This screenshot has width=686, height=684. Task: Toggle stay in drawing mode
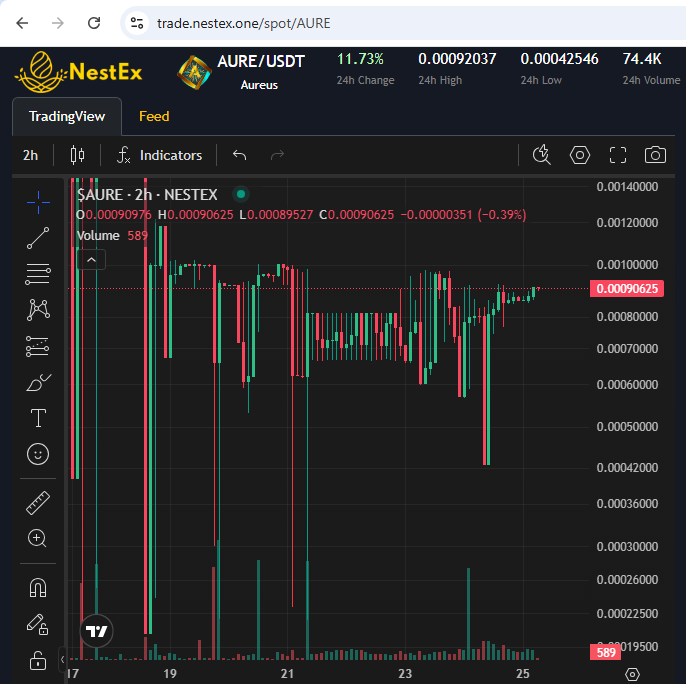tap(38, 624)
